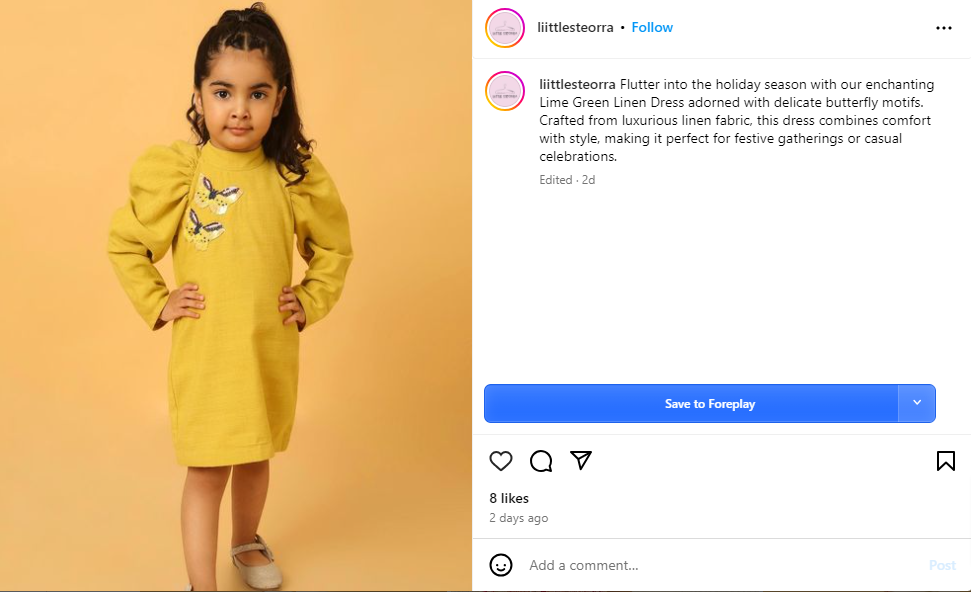Like the post with the heart icon

click(501, 461)
